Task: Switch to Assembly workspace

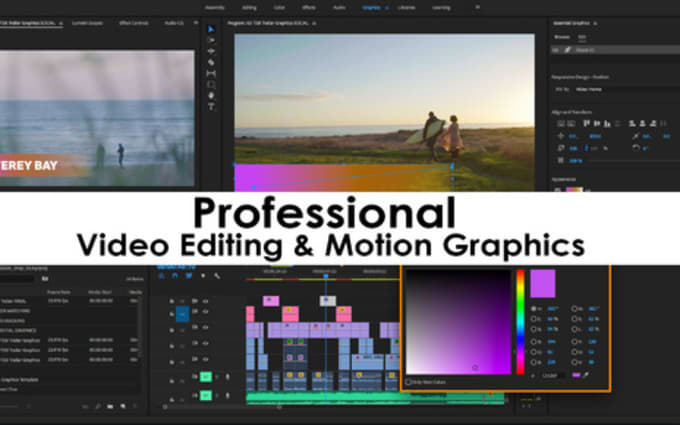Action: (215, 8)
